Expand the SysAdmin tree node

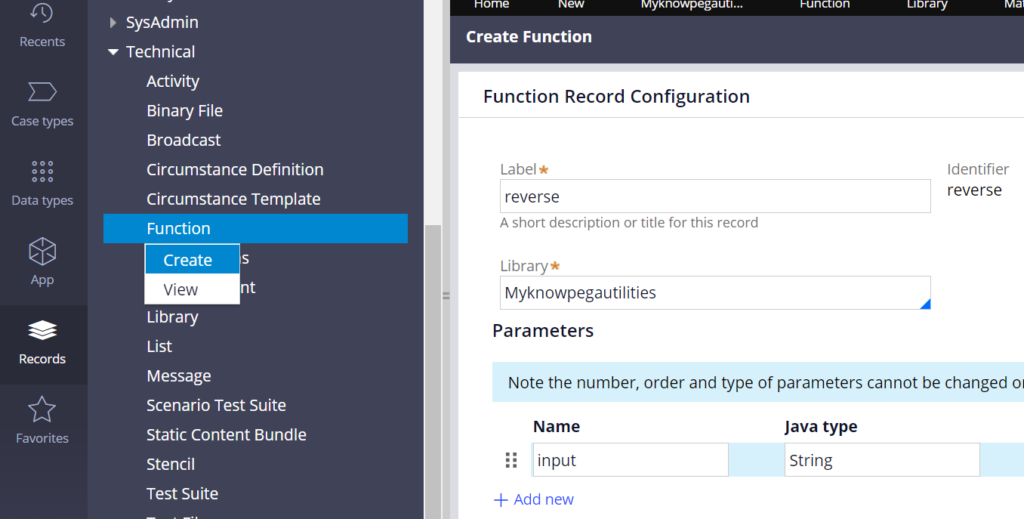[x=113, y=22]
